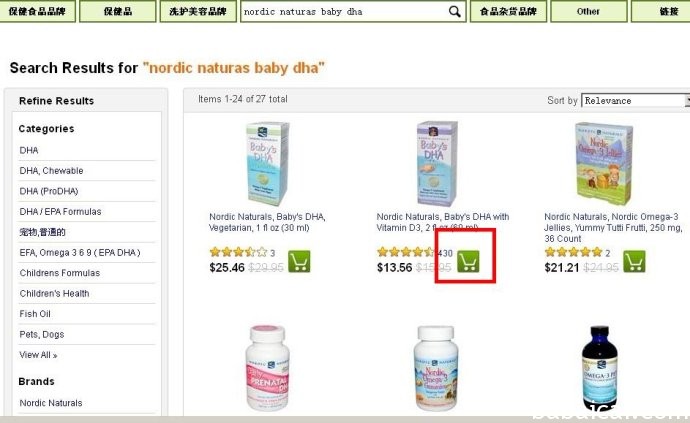Open the Sort by Relevance dropdown

tap(635, 100)
